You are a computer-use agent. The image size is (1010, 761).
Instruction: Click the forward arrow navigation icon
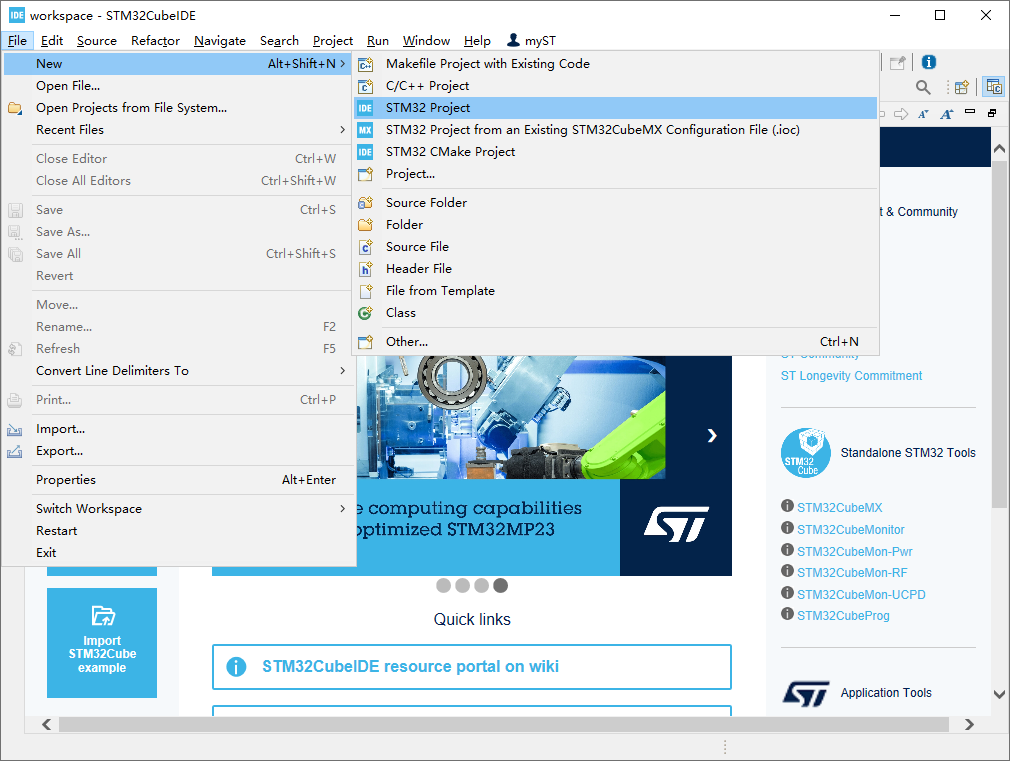901,114
